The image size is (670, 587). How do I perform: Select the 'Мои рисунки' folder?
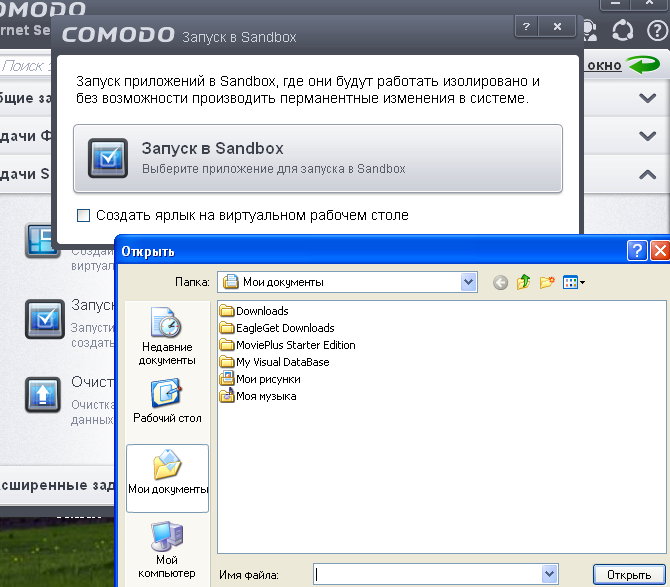[260, 379]
